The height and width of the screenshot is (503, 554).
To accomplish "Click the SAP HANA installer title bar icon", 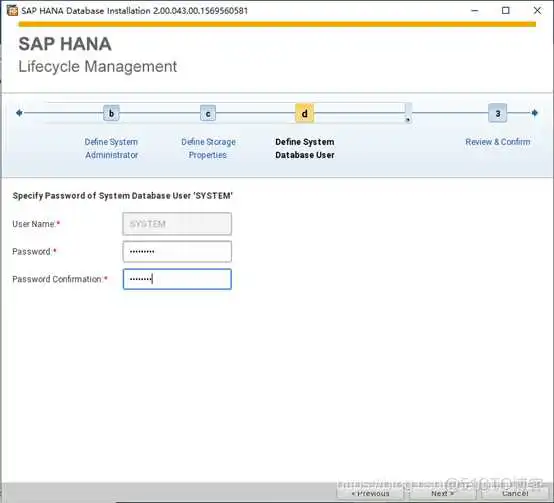I will (12, 11).
